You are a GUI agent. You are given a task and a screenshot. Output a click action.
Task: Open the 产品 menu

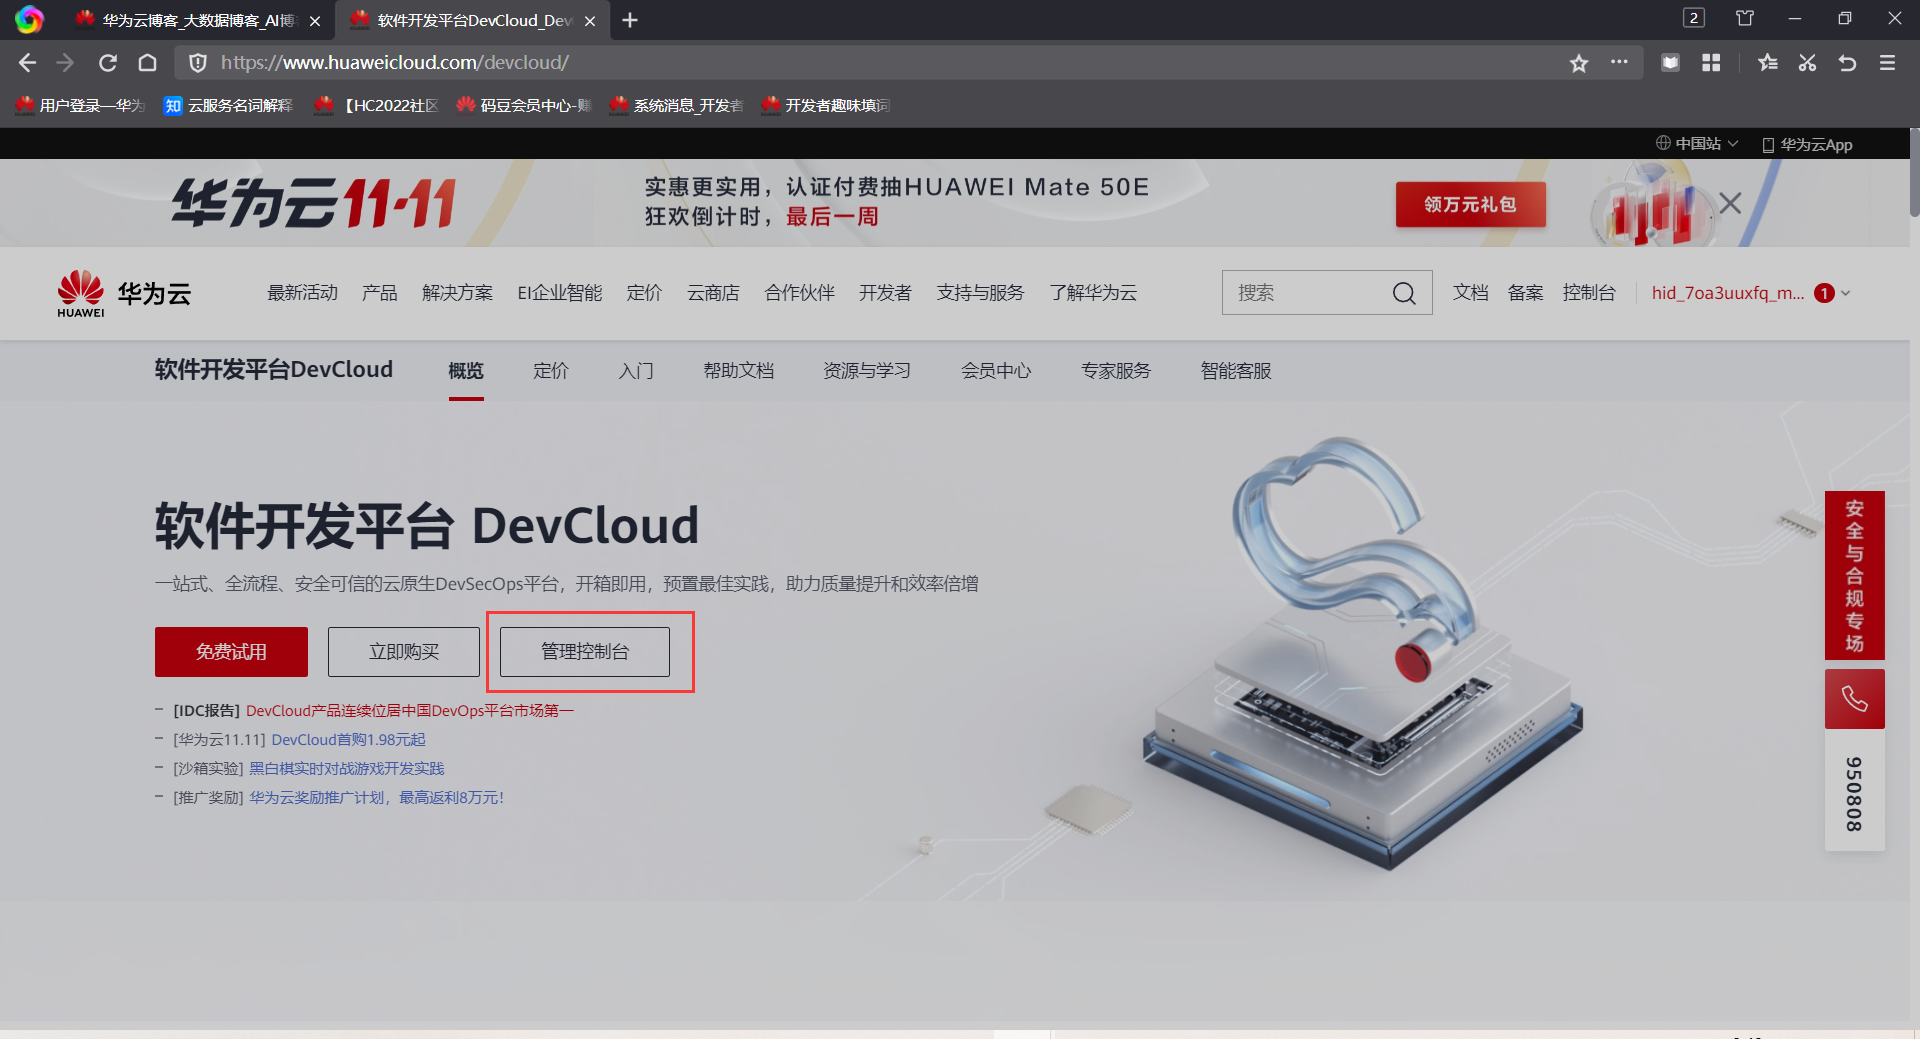coord(380,293)
